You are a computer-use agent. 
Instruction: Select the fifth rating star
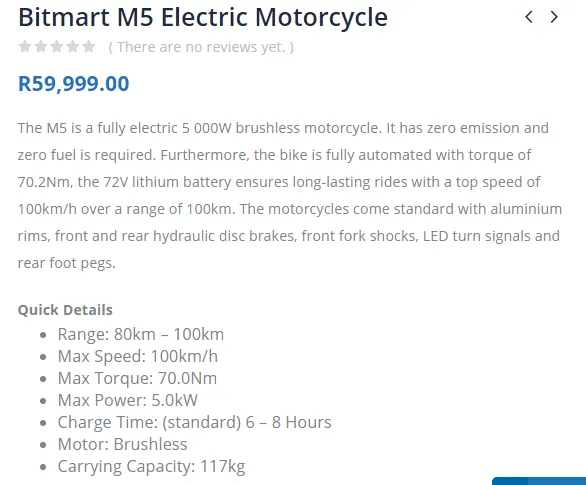click(x=89, y=47)
